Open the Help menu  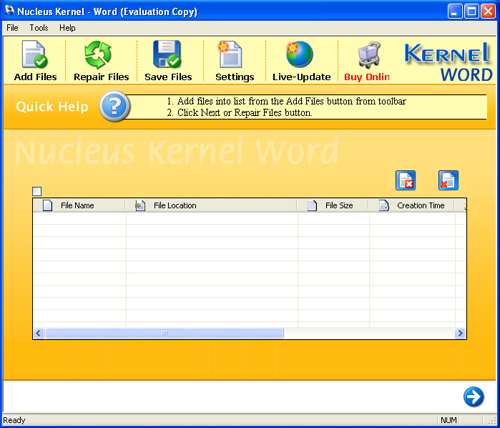67,28
